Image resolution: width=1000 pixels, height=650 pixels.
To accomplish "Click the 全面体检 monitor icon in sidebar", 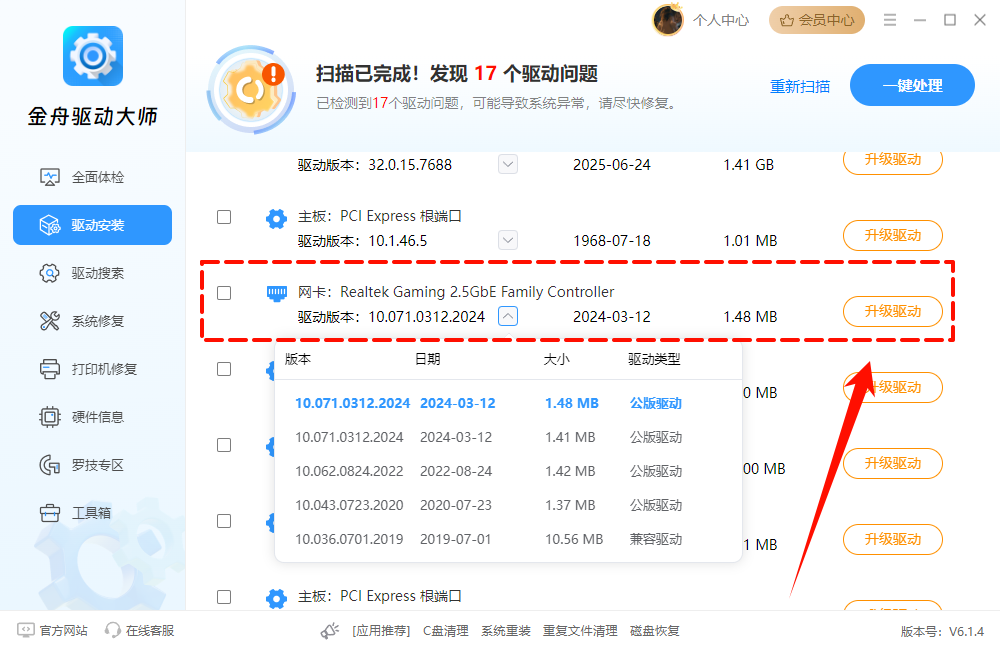I will point(49,177).
